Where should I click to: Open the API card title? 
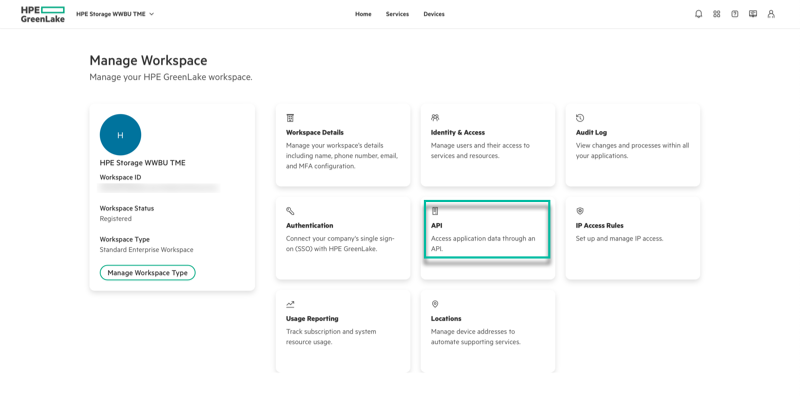coord(436,226)
